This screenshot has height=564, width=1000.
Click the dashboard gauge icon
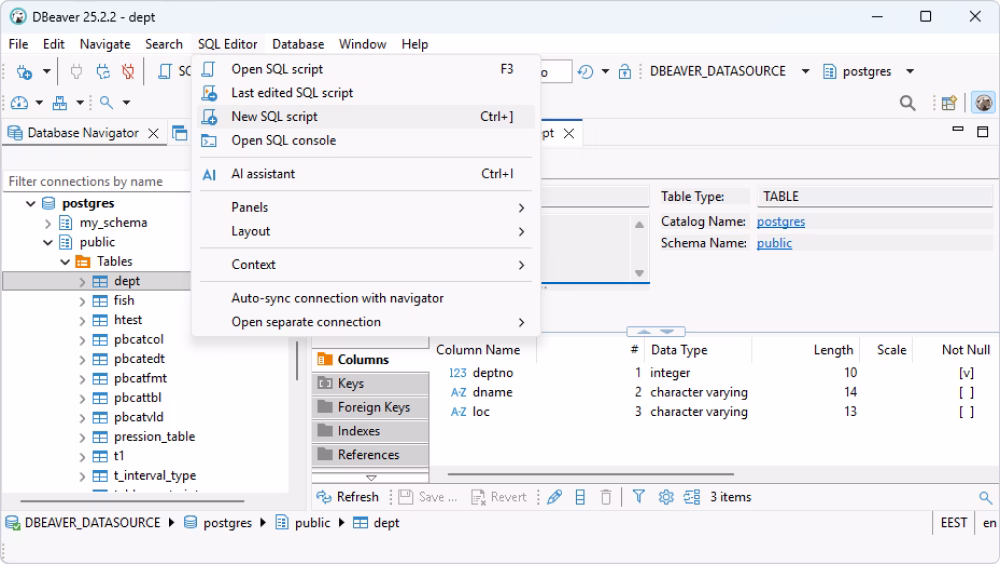(19, 102)
